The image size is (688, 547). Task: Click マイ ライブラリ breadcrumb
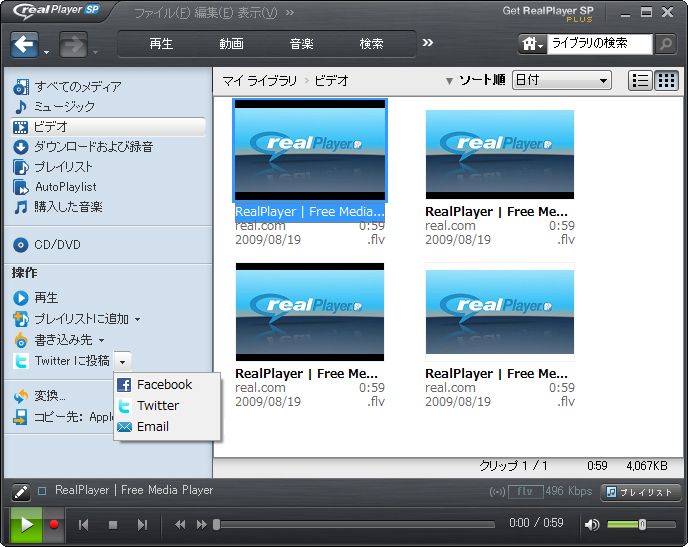(x=260, y=81)
